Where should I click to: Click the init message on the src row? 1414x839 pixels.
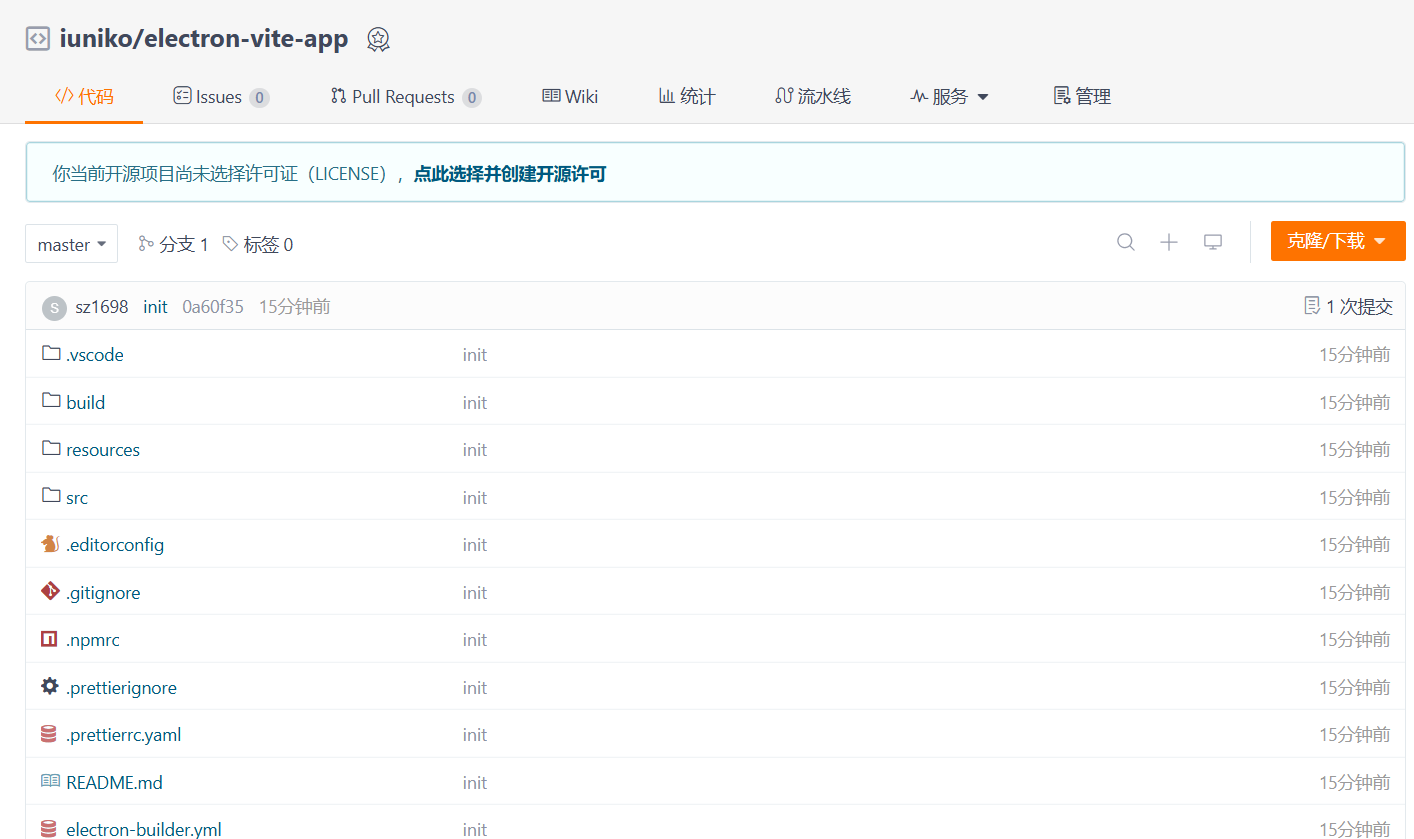click(x=475, y=497)
